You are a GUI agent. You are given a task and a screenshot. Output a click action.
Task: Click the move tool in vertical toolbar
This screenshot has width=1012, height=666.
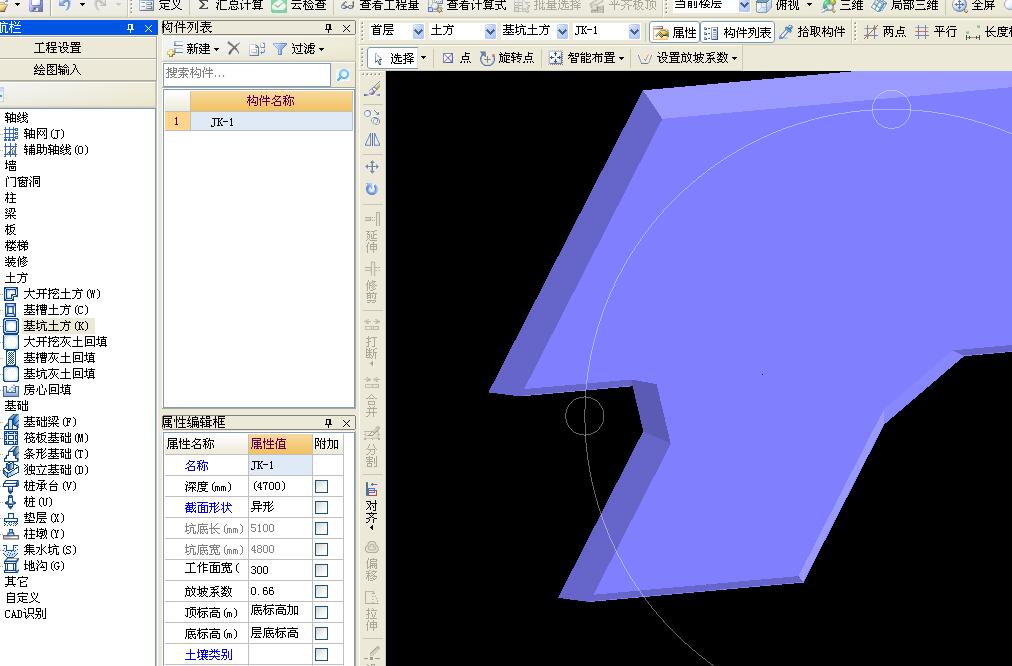pyautogui.click(x=372, y=167)
